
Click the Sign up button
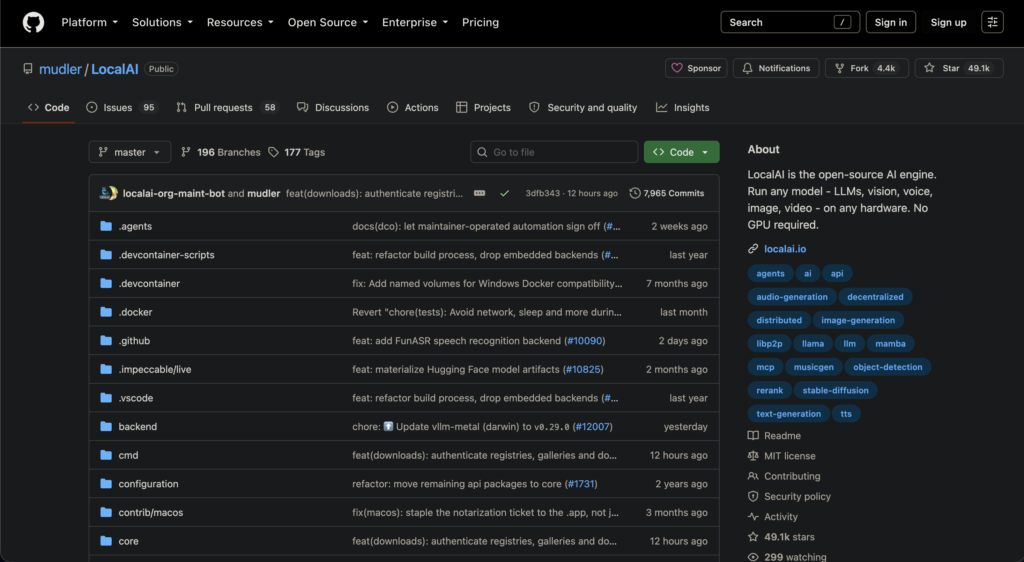(x=948, y=22)
